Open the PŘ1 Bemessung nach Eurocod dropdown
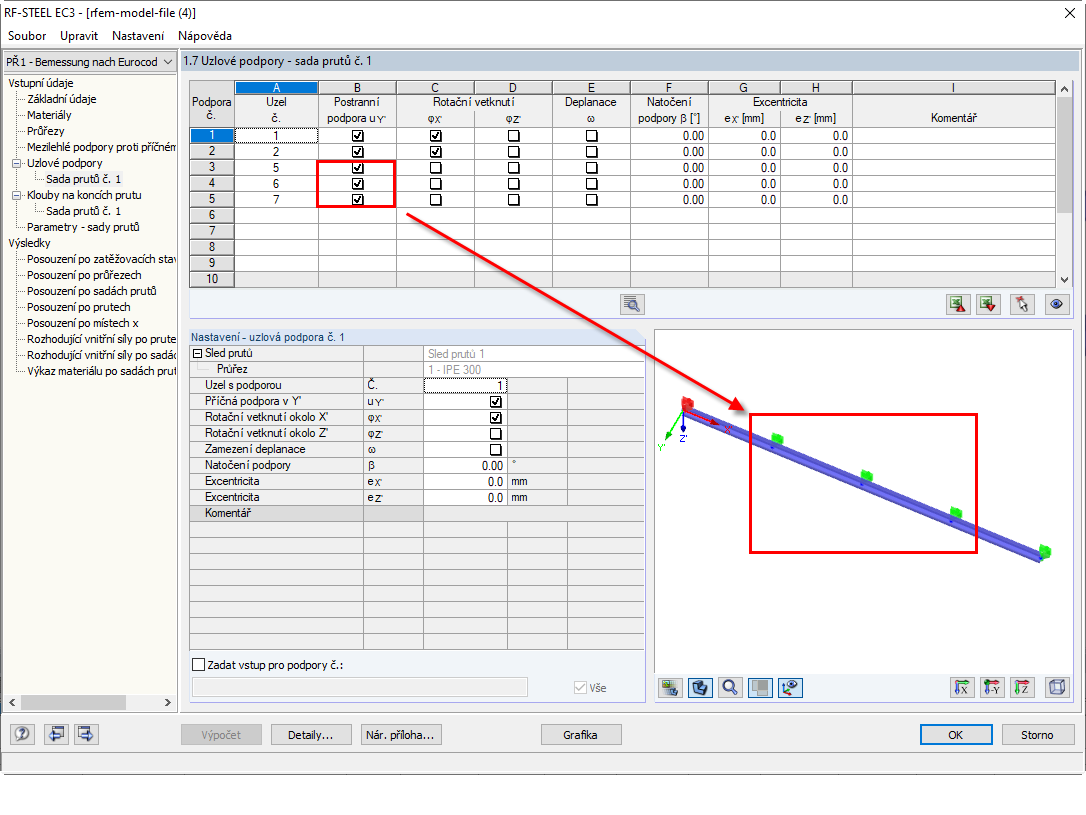The height and width of the screenshot is (815, 1086). pyautogui.click(x=89, y=62)
